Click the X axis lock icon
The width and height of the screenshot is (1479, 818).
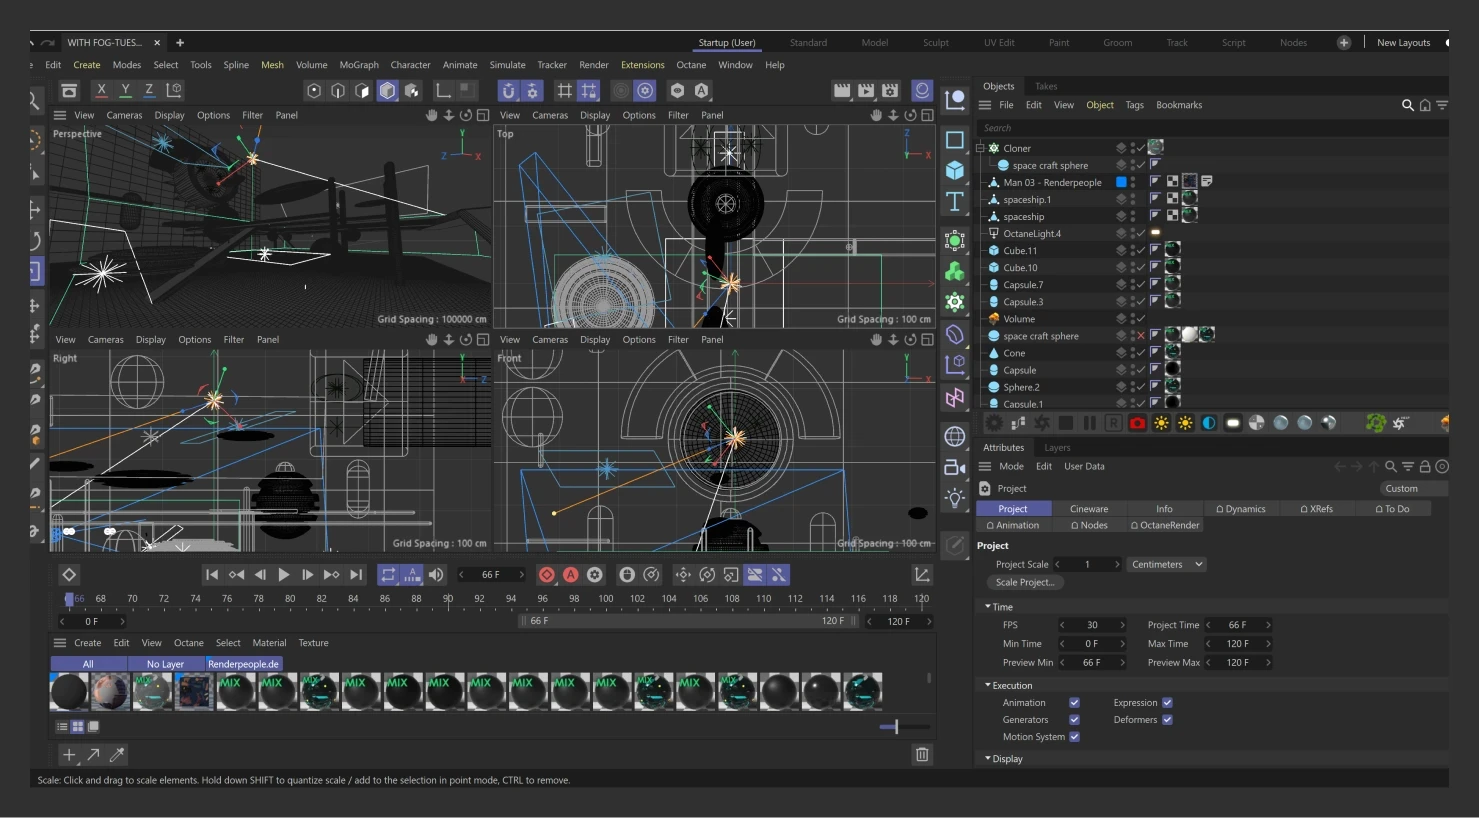pos(101,90)
